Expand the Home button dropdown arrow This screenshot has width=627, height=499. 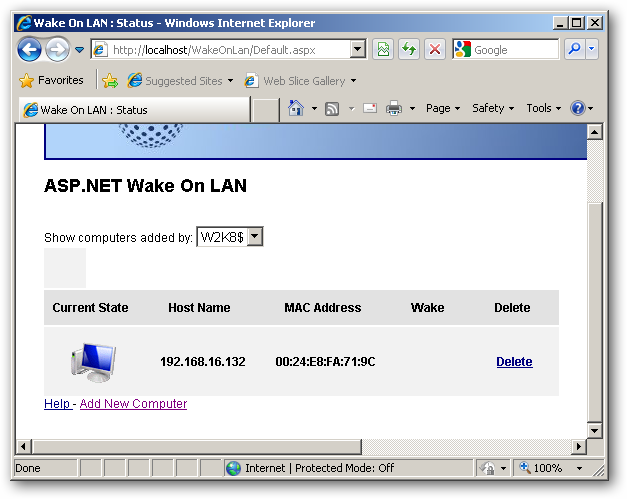314,108
